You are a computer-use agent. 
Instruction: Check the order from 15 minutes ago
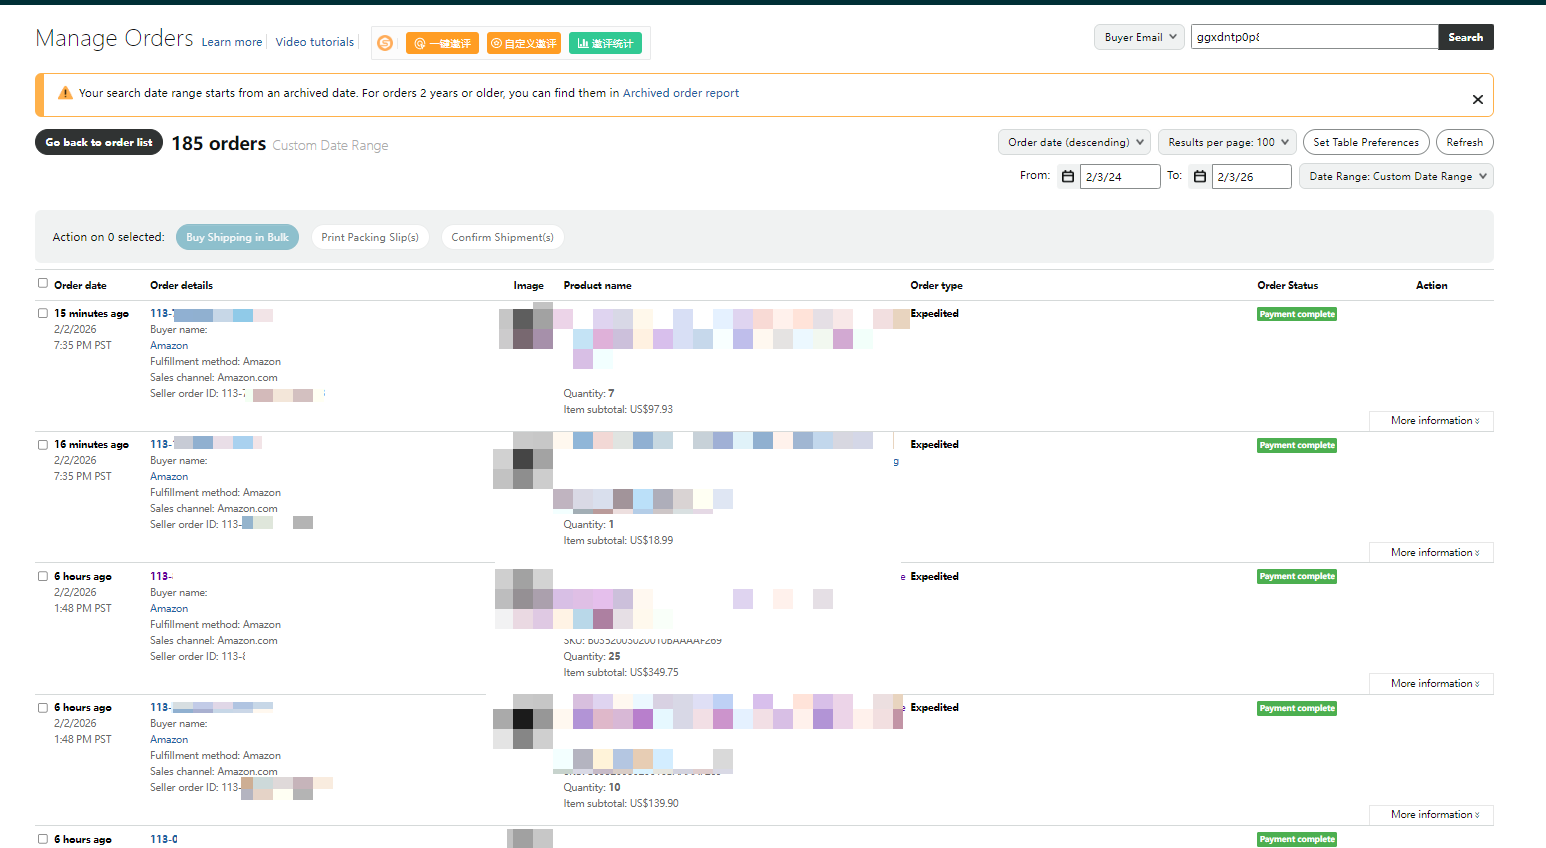coord(43,313)
